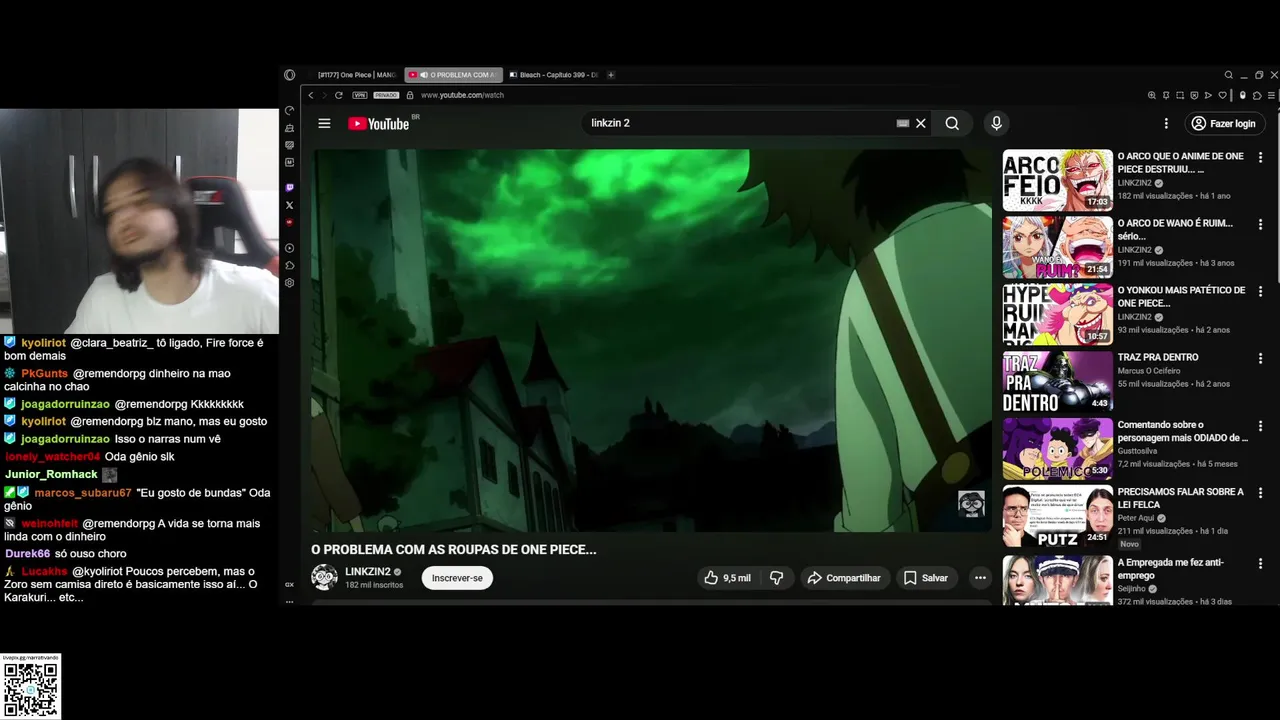The width and height of the screenshot is (1280, 720).
Task: Open the GX Control speedometer sidebar icon
Action: pyautogui.click(x=289, y=110)
